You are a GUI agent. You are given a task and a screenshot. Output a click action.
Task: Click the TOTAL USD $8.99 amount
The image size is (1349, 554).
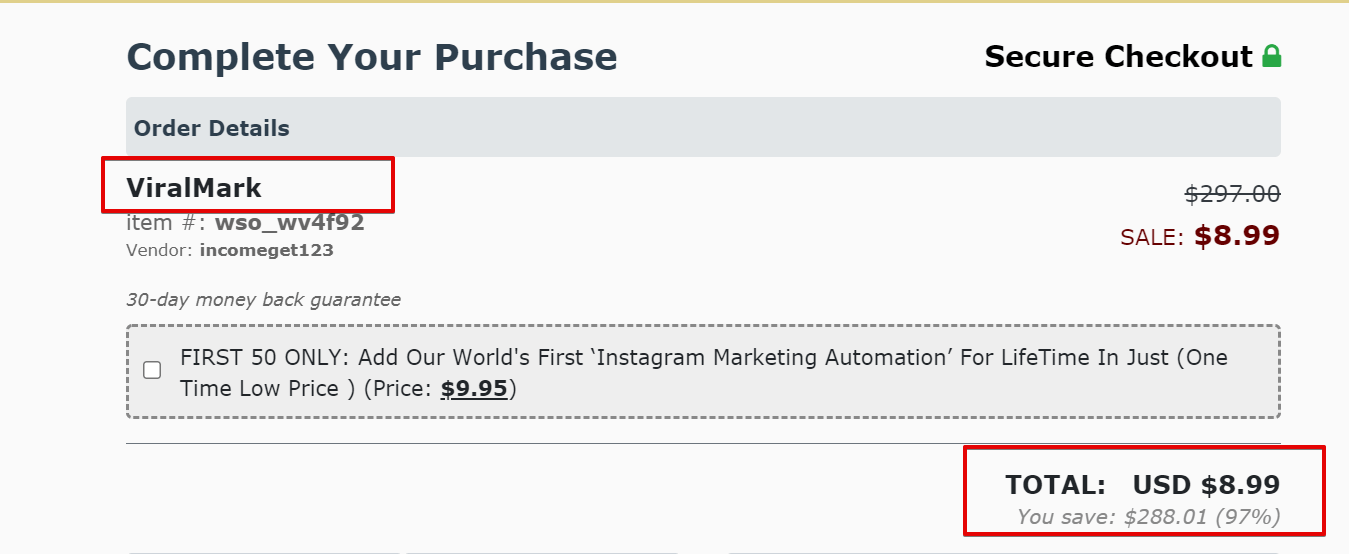1206,485
